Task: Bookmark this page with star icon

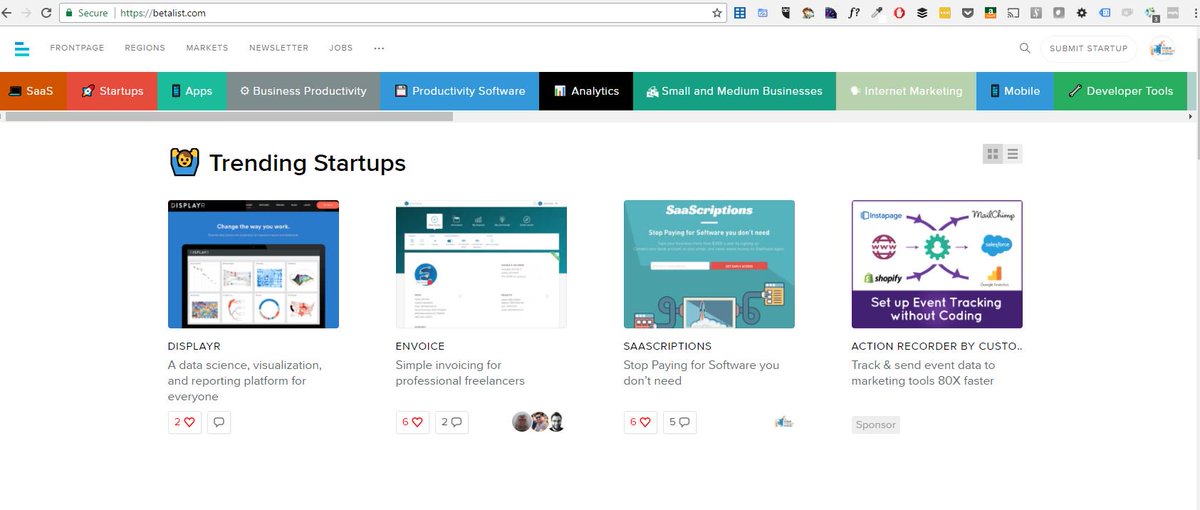Action: tap(717, 13)
